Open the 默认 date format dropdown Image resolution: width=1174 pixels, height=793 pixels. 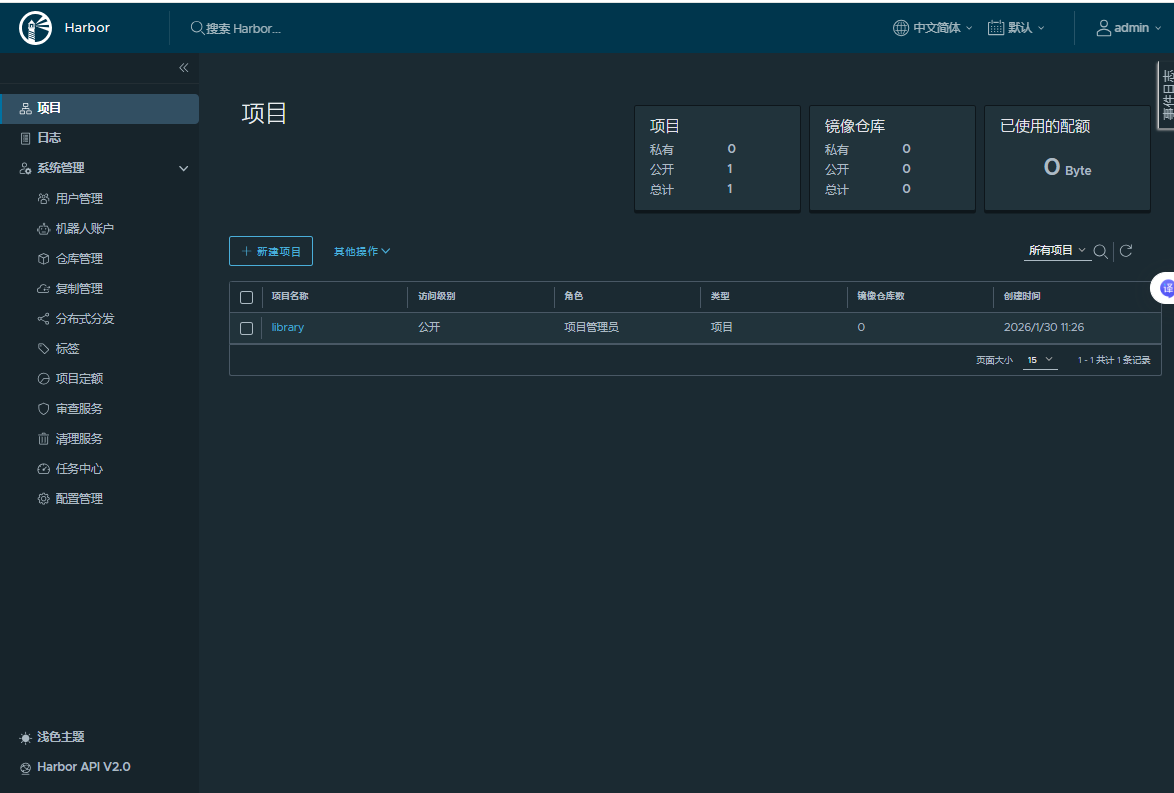1016,28
